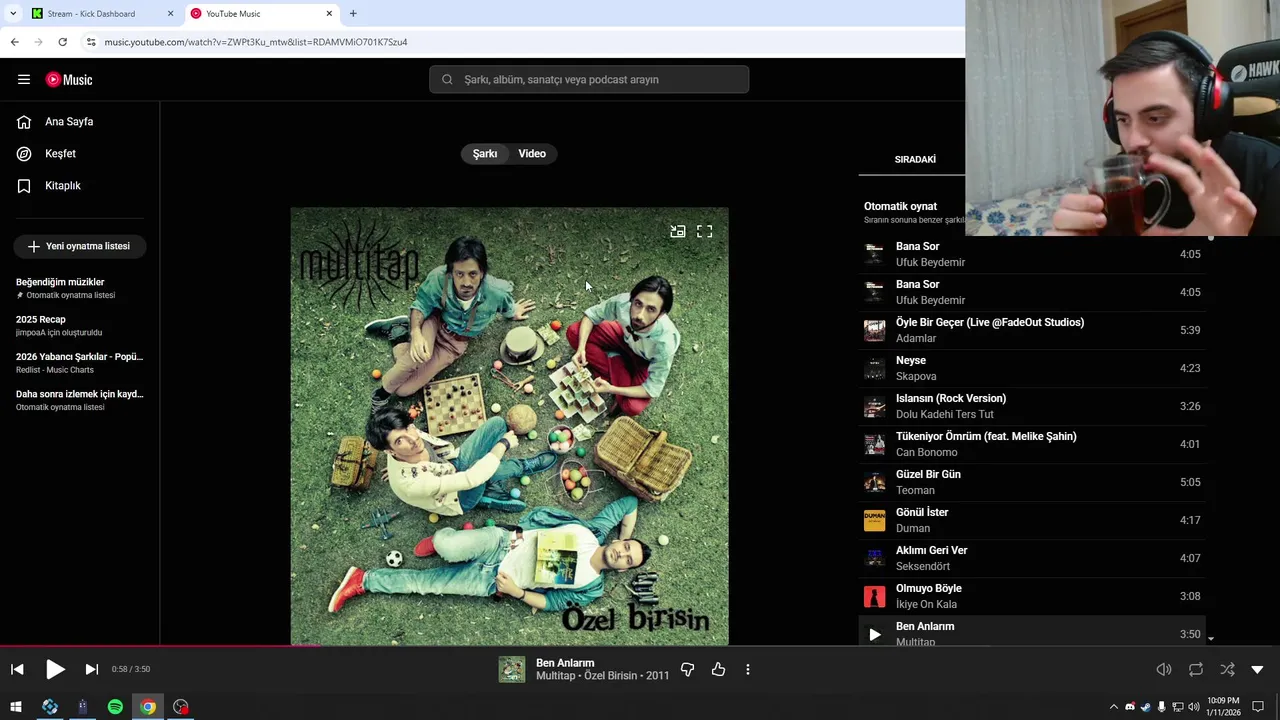Image resolution: width=1280 pixels, height=720 pixels.
Task: Click the browser address bar URL
Action: [x=256, y=42]
